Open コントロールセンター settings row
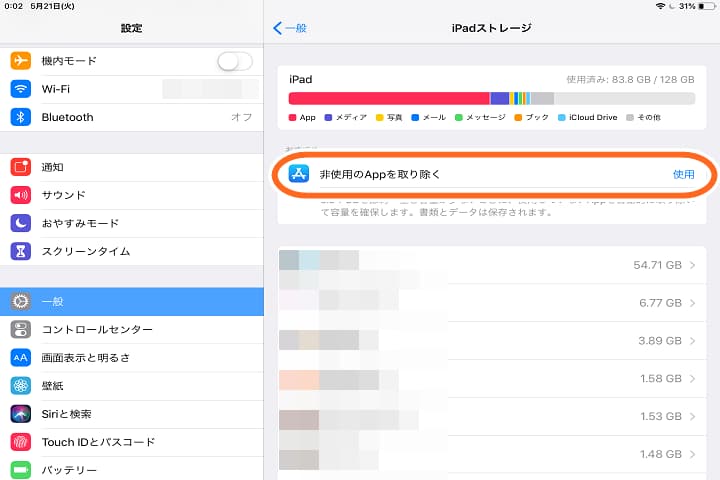The image size is (720, 480). pyautogui.click(x=132, y=330)
